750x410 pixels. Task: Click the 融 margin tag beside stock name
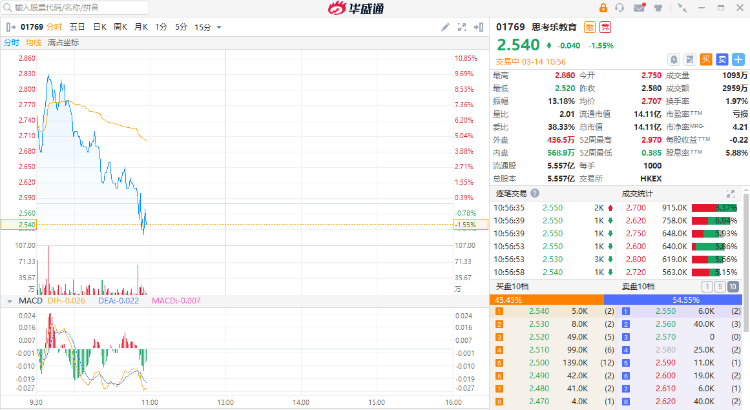point(590,26)
